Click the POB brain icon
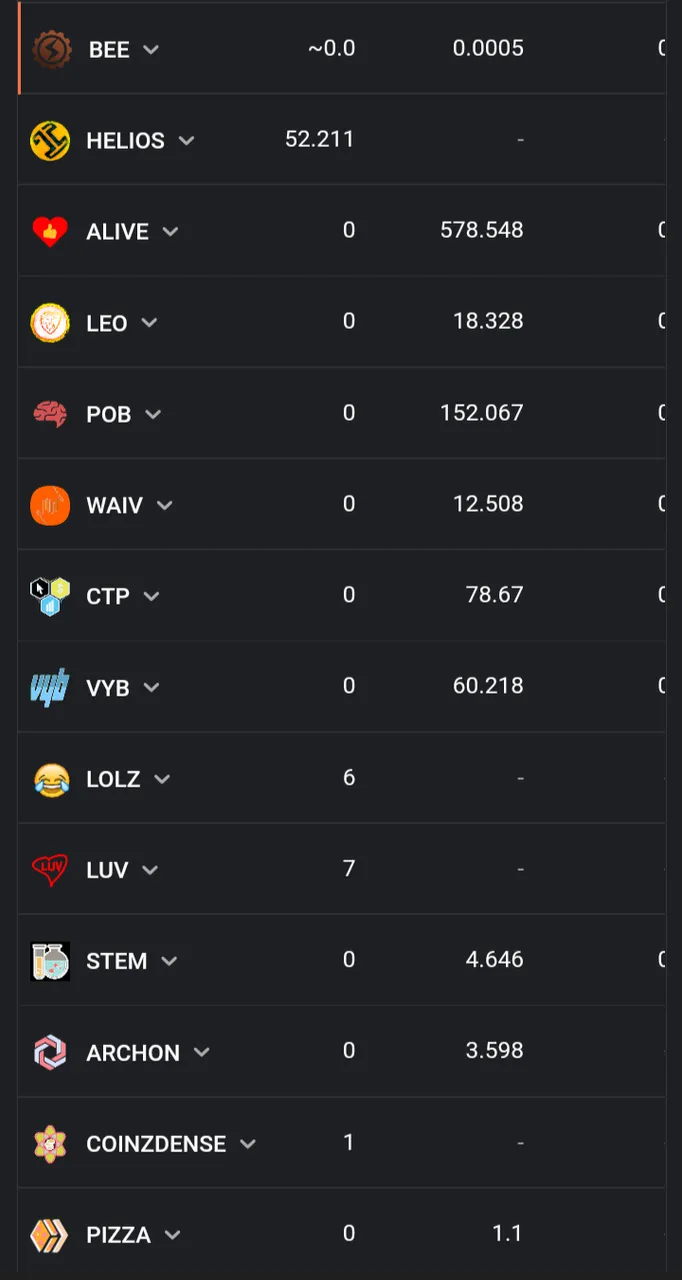The height and width of the screenshot is (1280, 682). coord(50,414)
